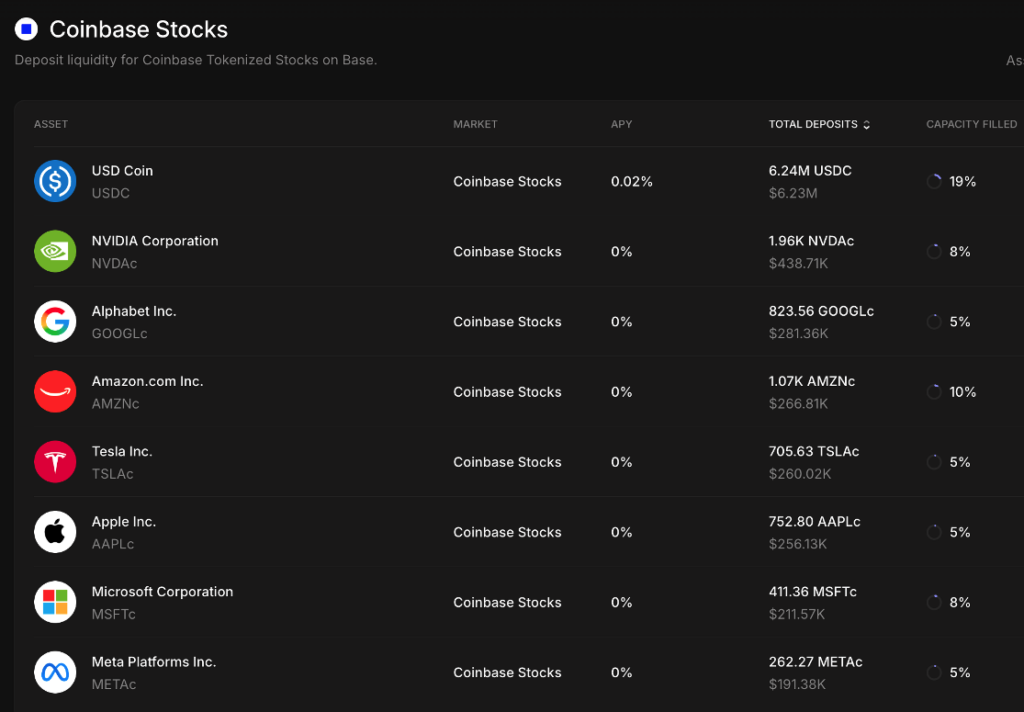This screenshot has height=712, width=1024.
Task: Click USDC 19% capacity progress ring
Action: [934, 182]
